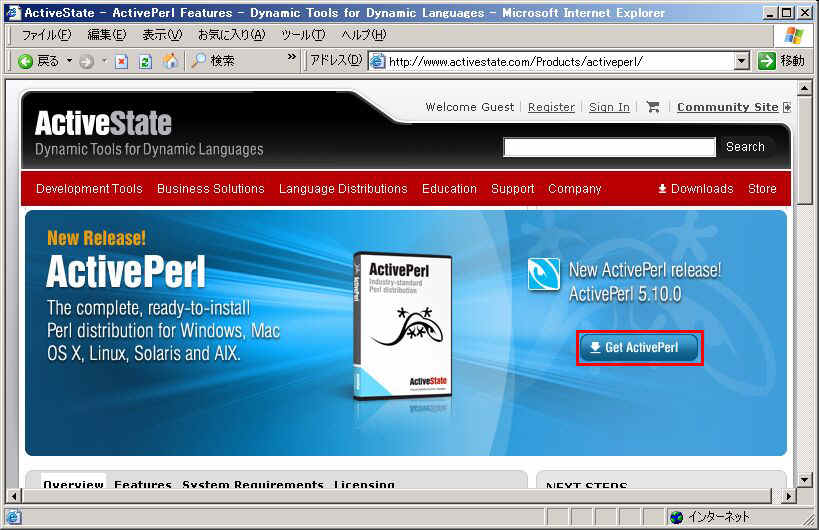Open the 編集(E) menu
Screen dimensions: 819x530
click(x=107, y=35)
